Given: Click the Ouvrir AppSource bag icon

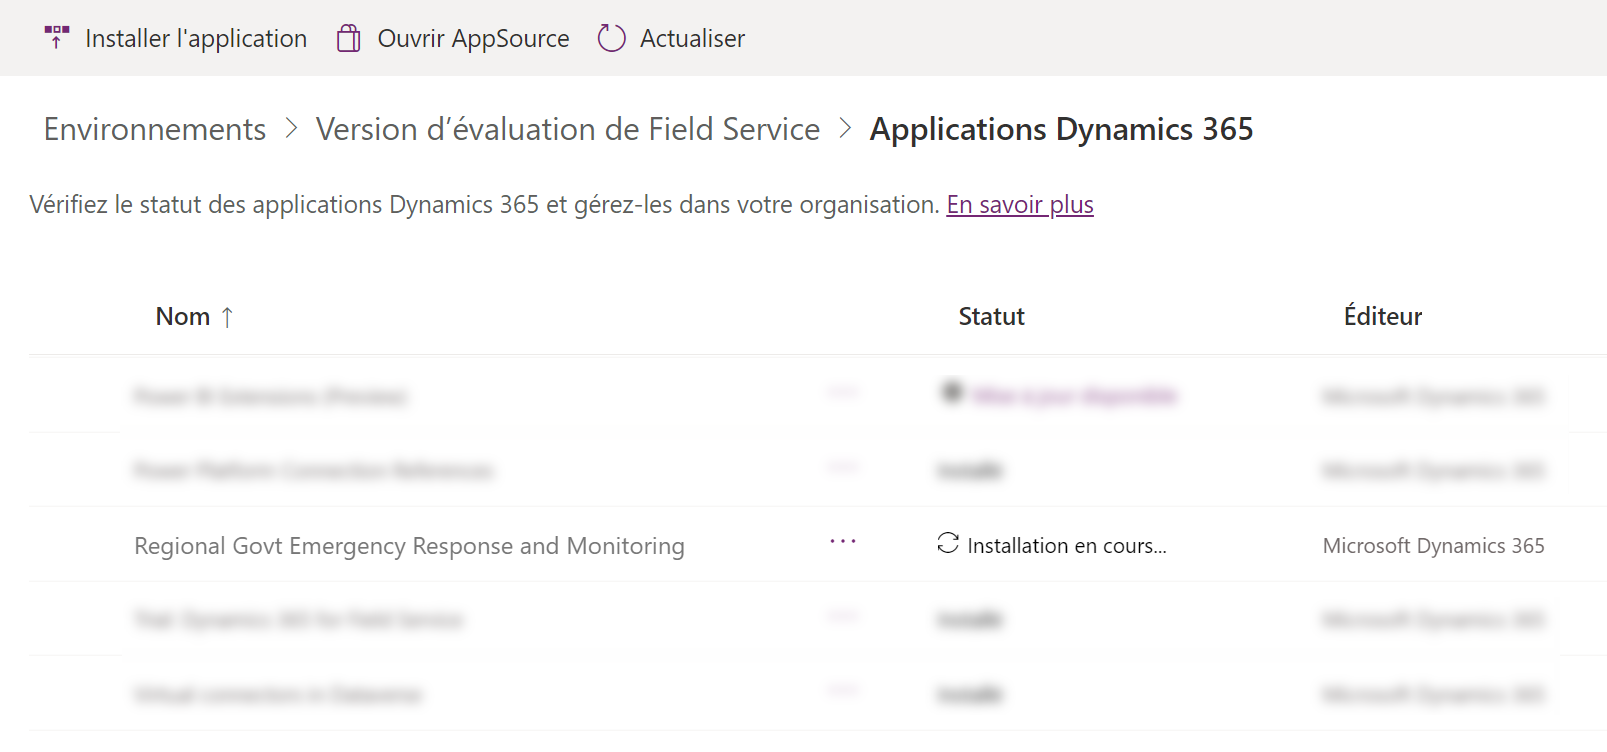Looking at the screenshot, I should (348, 38).
